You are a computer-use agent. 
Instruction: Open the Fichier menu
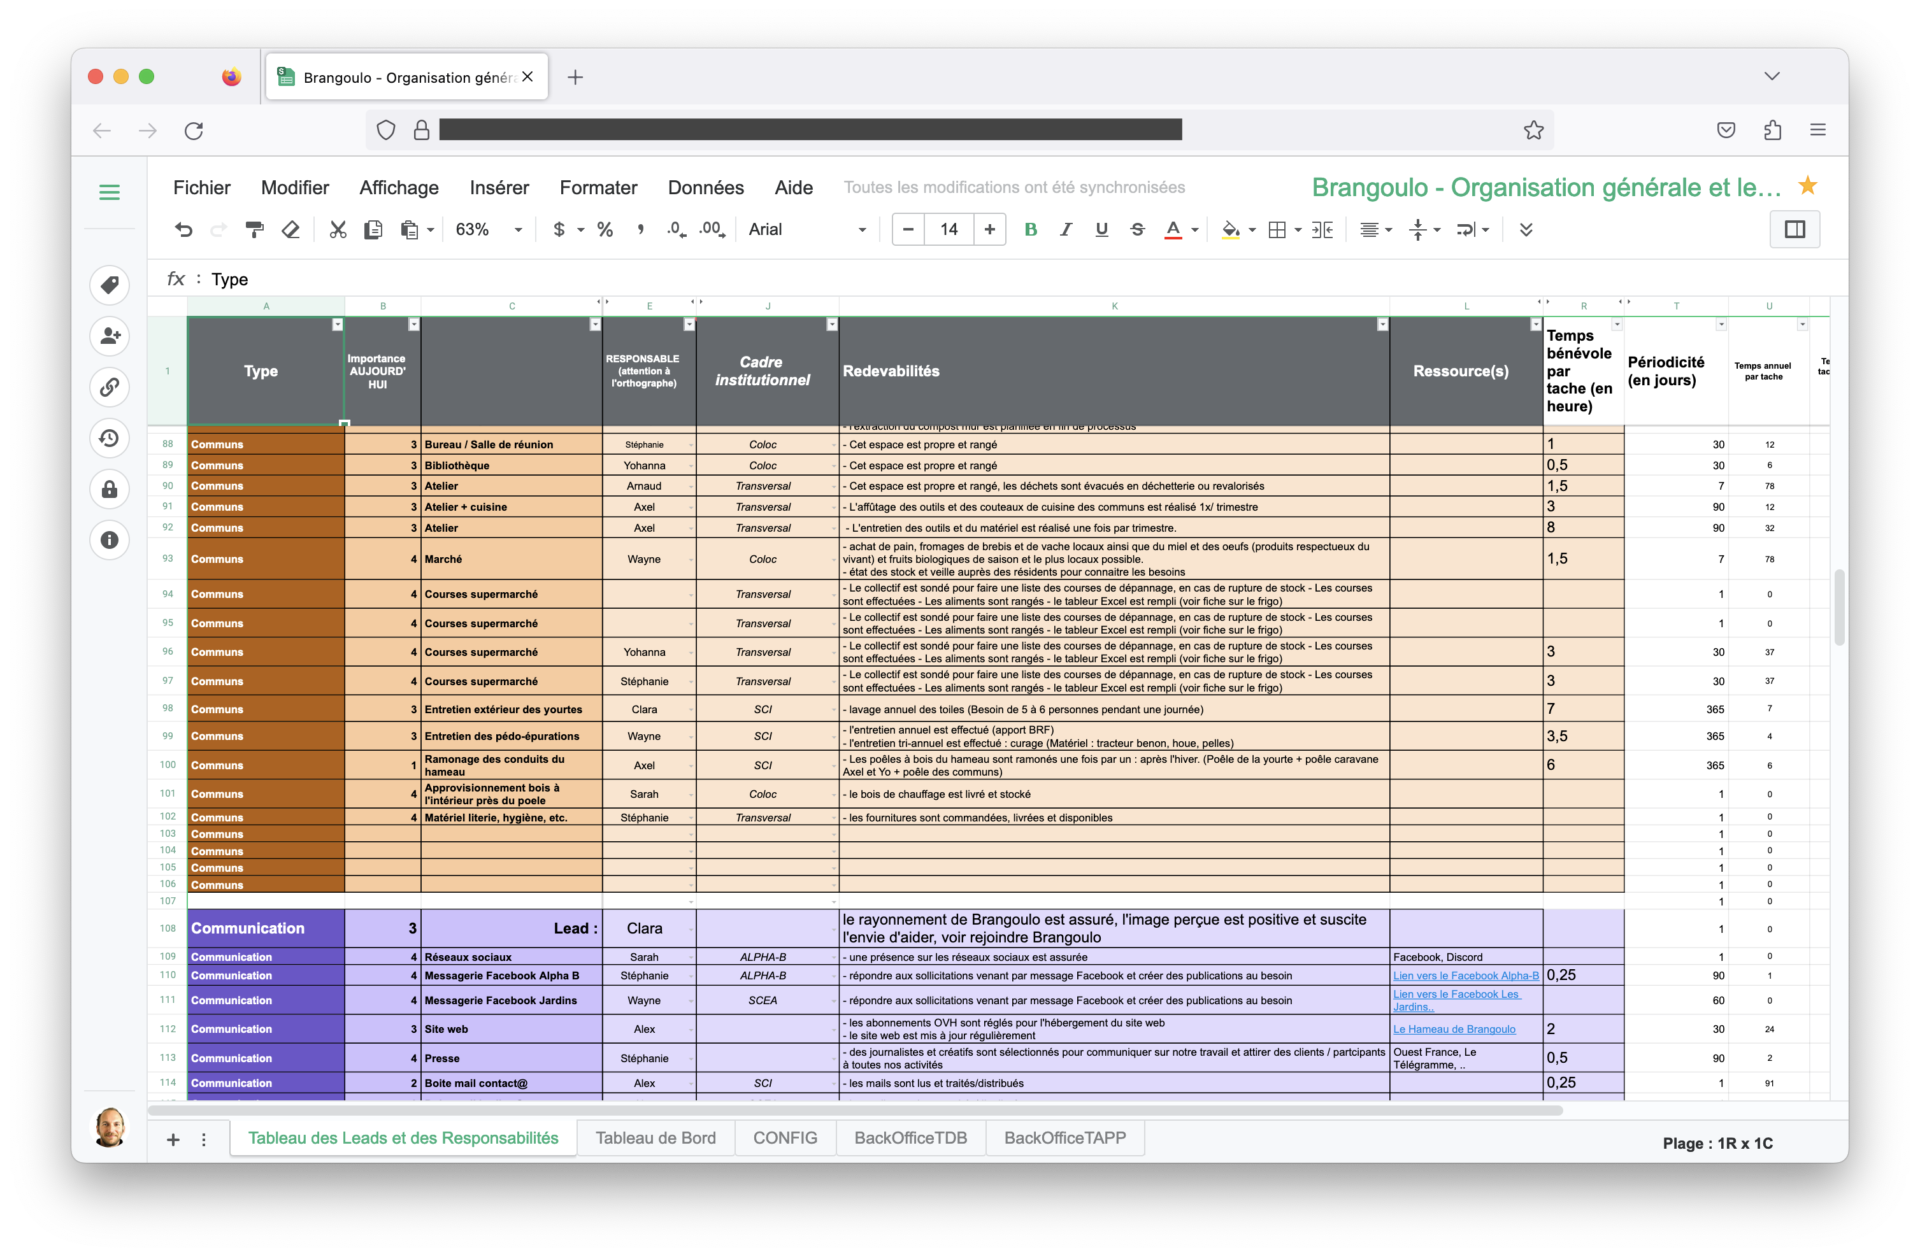click(x=201, y=187)
